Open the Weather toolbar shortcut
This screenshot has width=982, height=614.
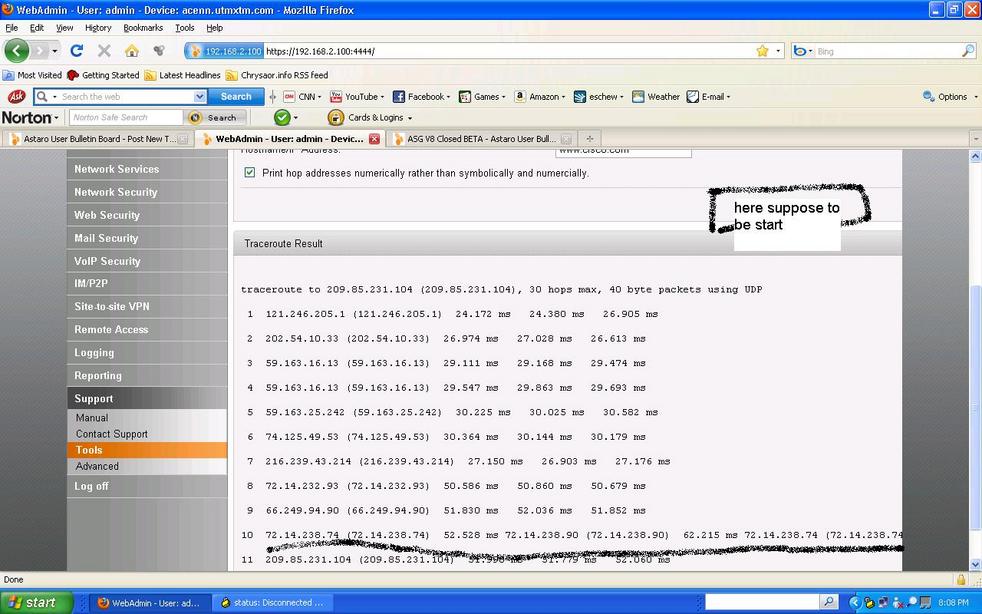[x=656, y=96]
